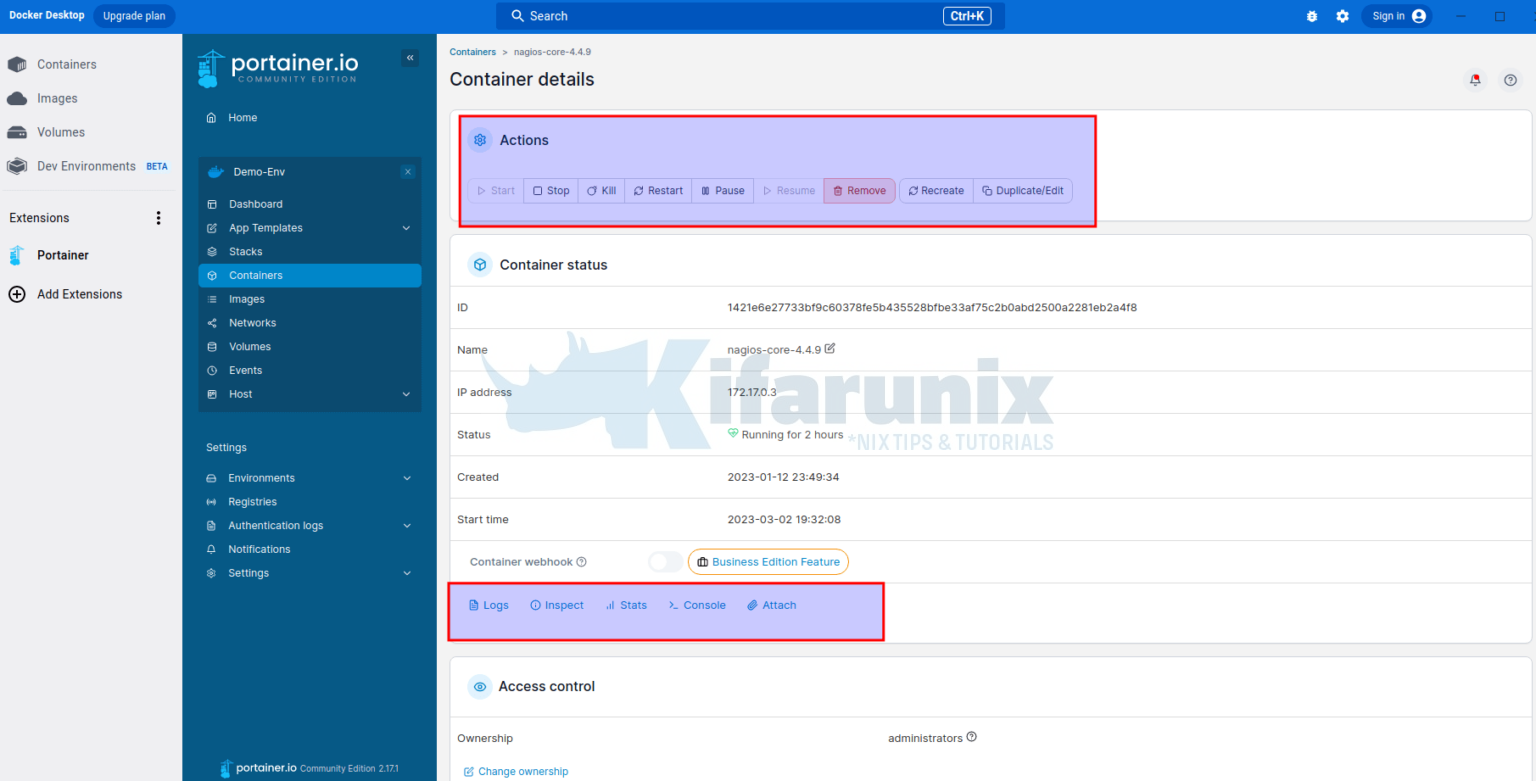Go to Networks in the sidebar

coord(252,323)
